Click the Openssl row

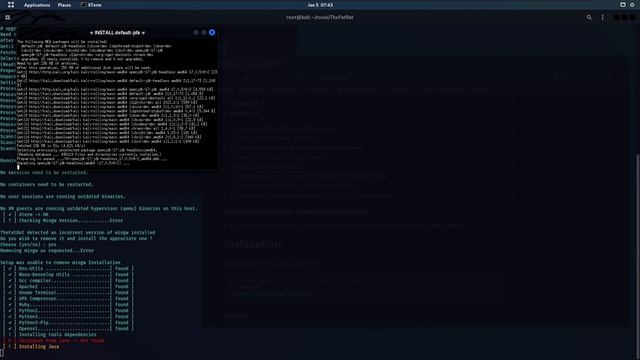(68, 329)
